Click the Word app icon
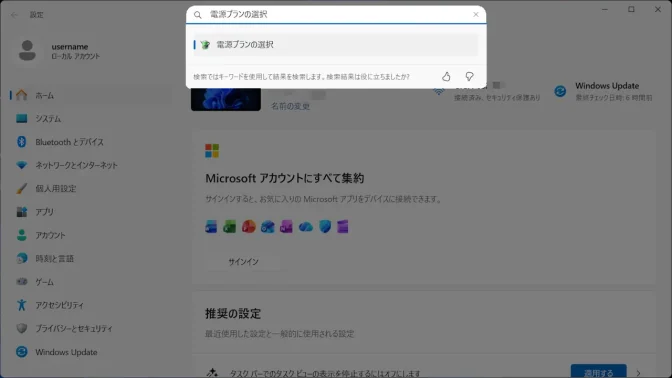This screenshot has height=378, width=672. point(211,227)
